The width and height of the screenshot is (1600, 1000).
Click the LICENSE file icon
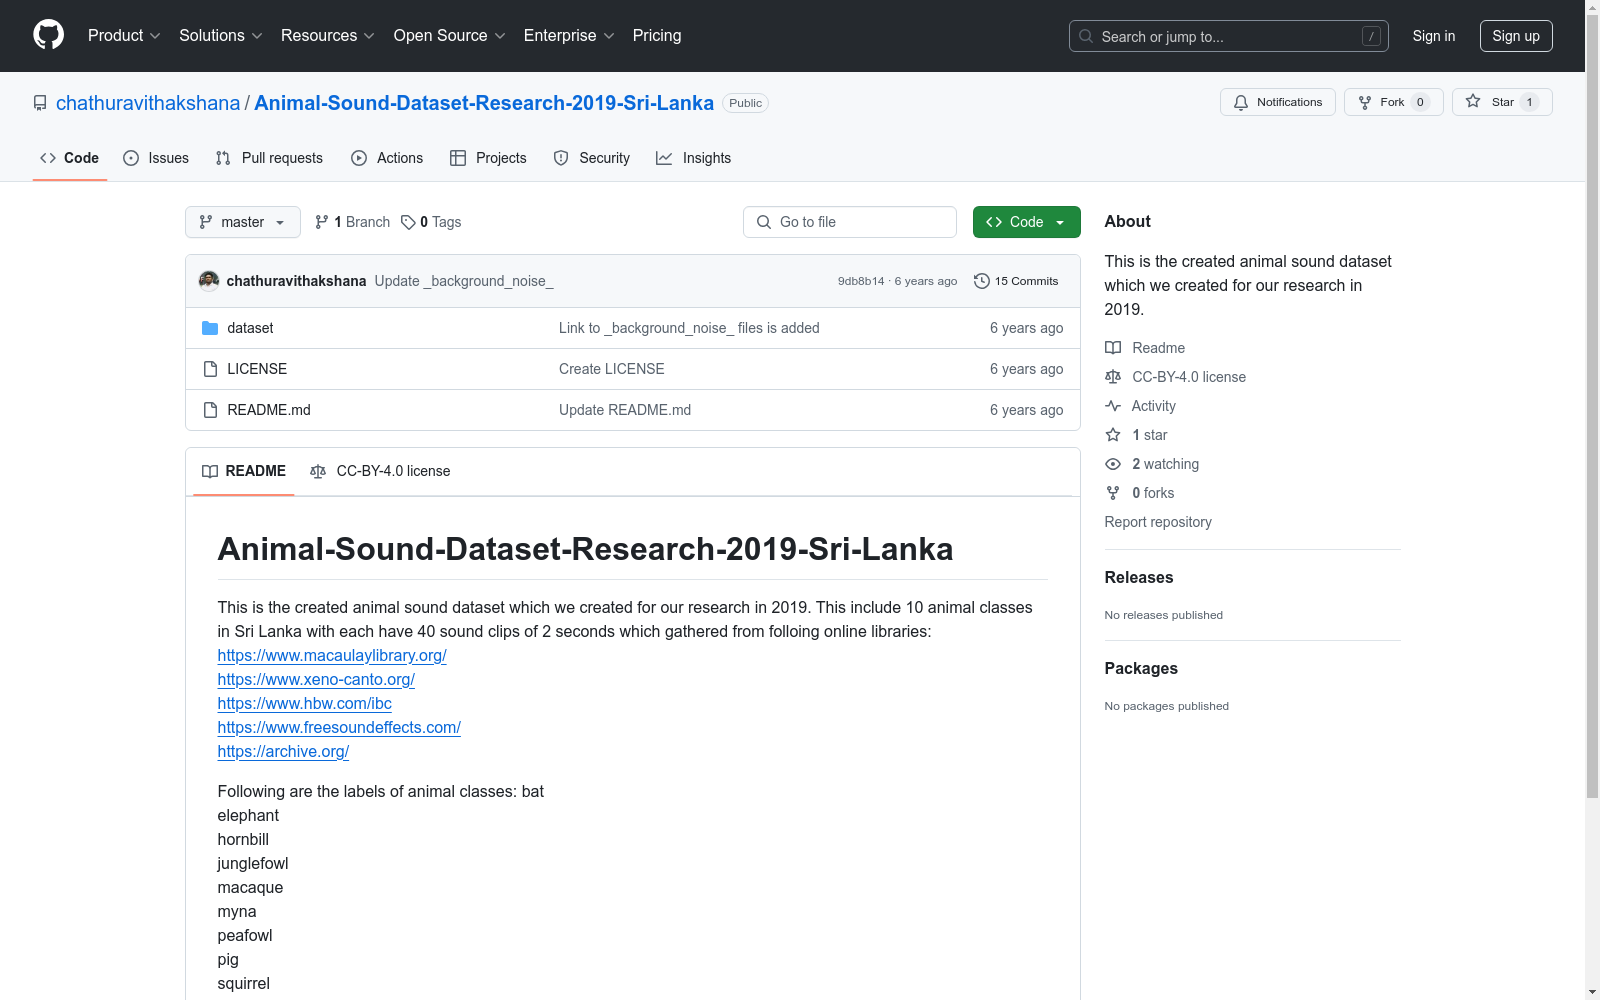point(210,369)
